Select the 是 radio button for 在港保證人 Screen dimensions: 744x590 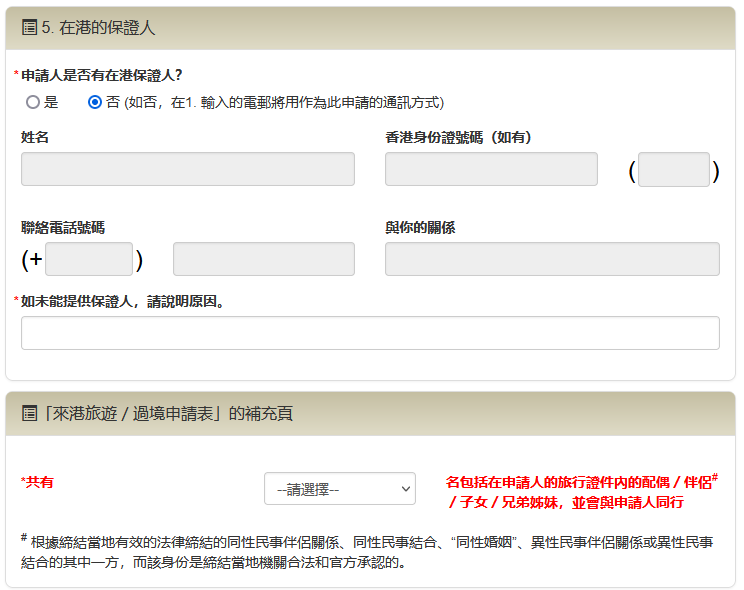point(33,102)
